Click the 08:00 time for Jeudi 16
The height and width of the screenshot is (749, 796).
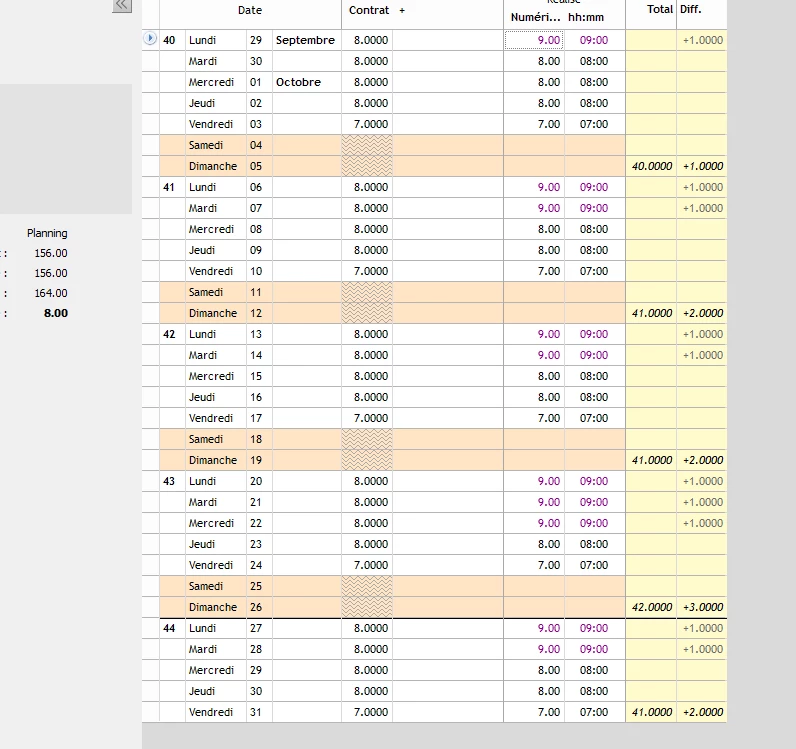[594, 397]
